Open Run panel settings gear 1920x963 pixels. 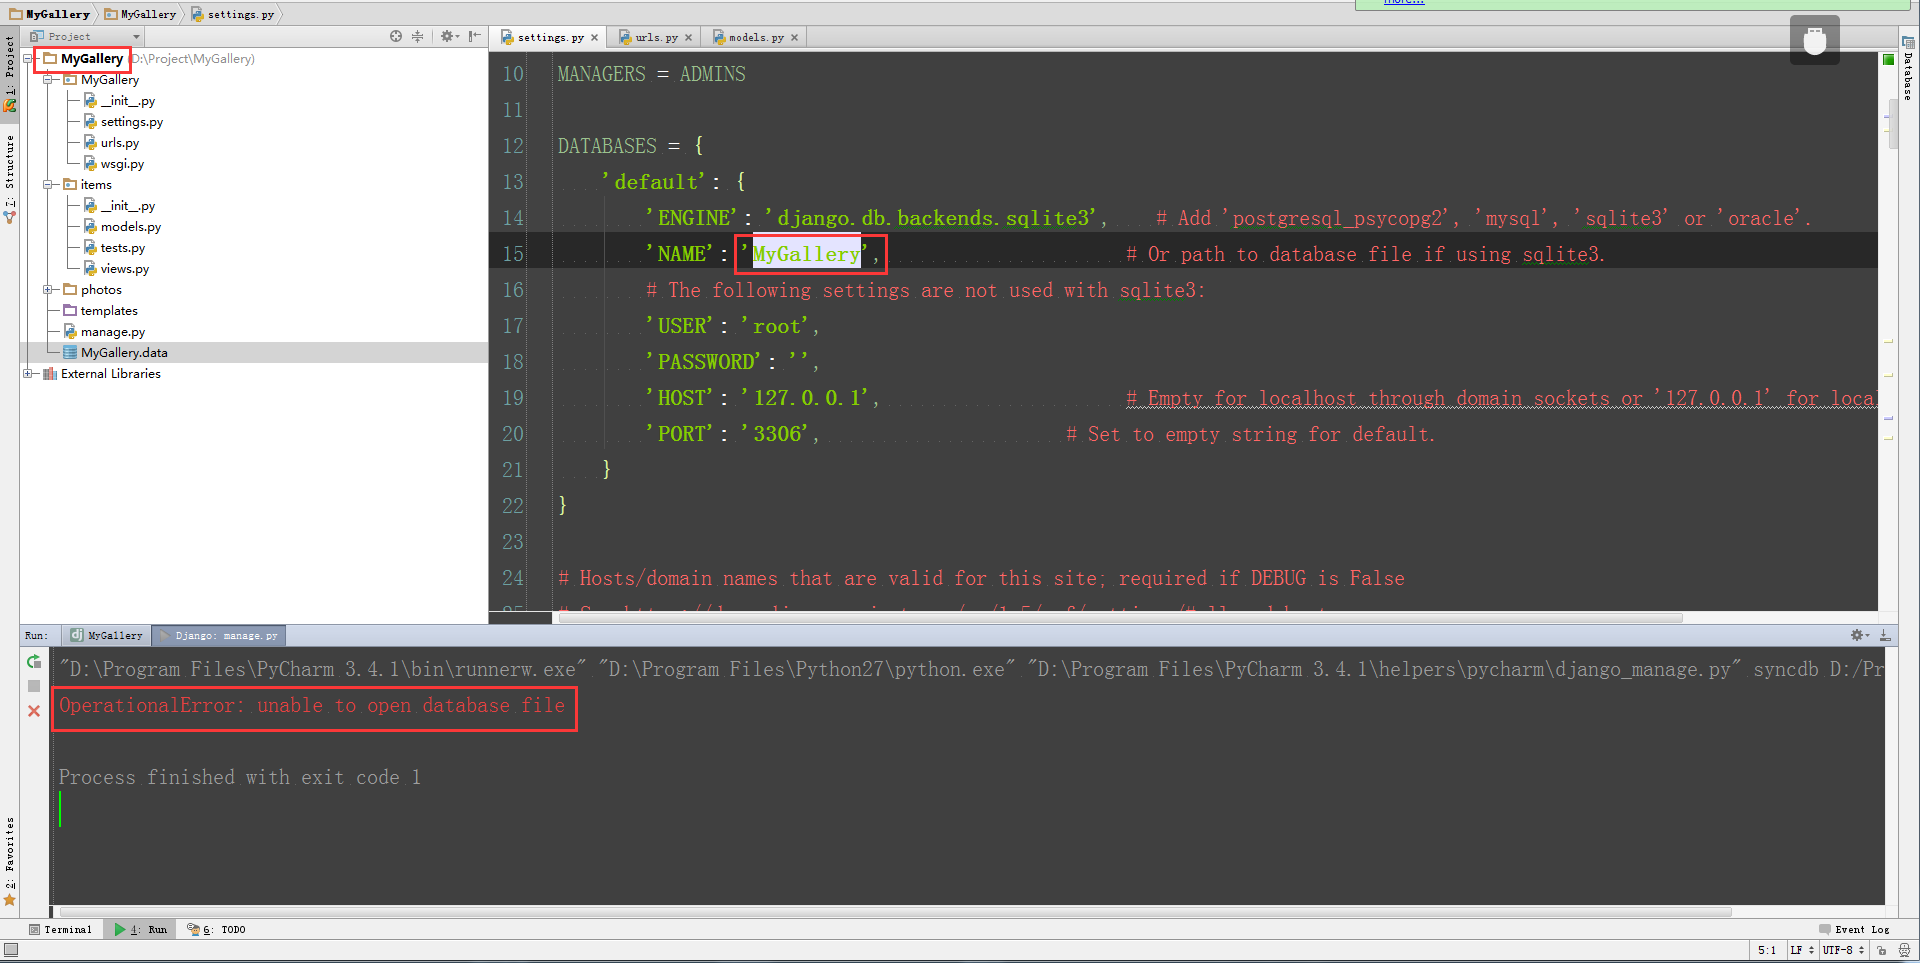tap(1857, 635)
